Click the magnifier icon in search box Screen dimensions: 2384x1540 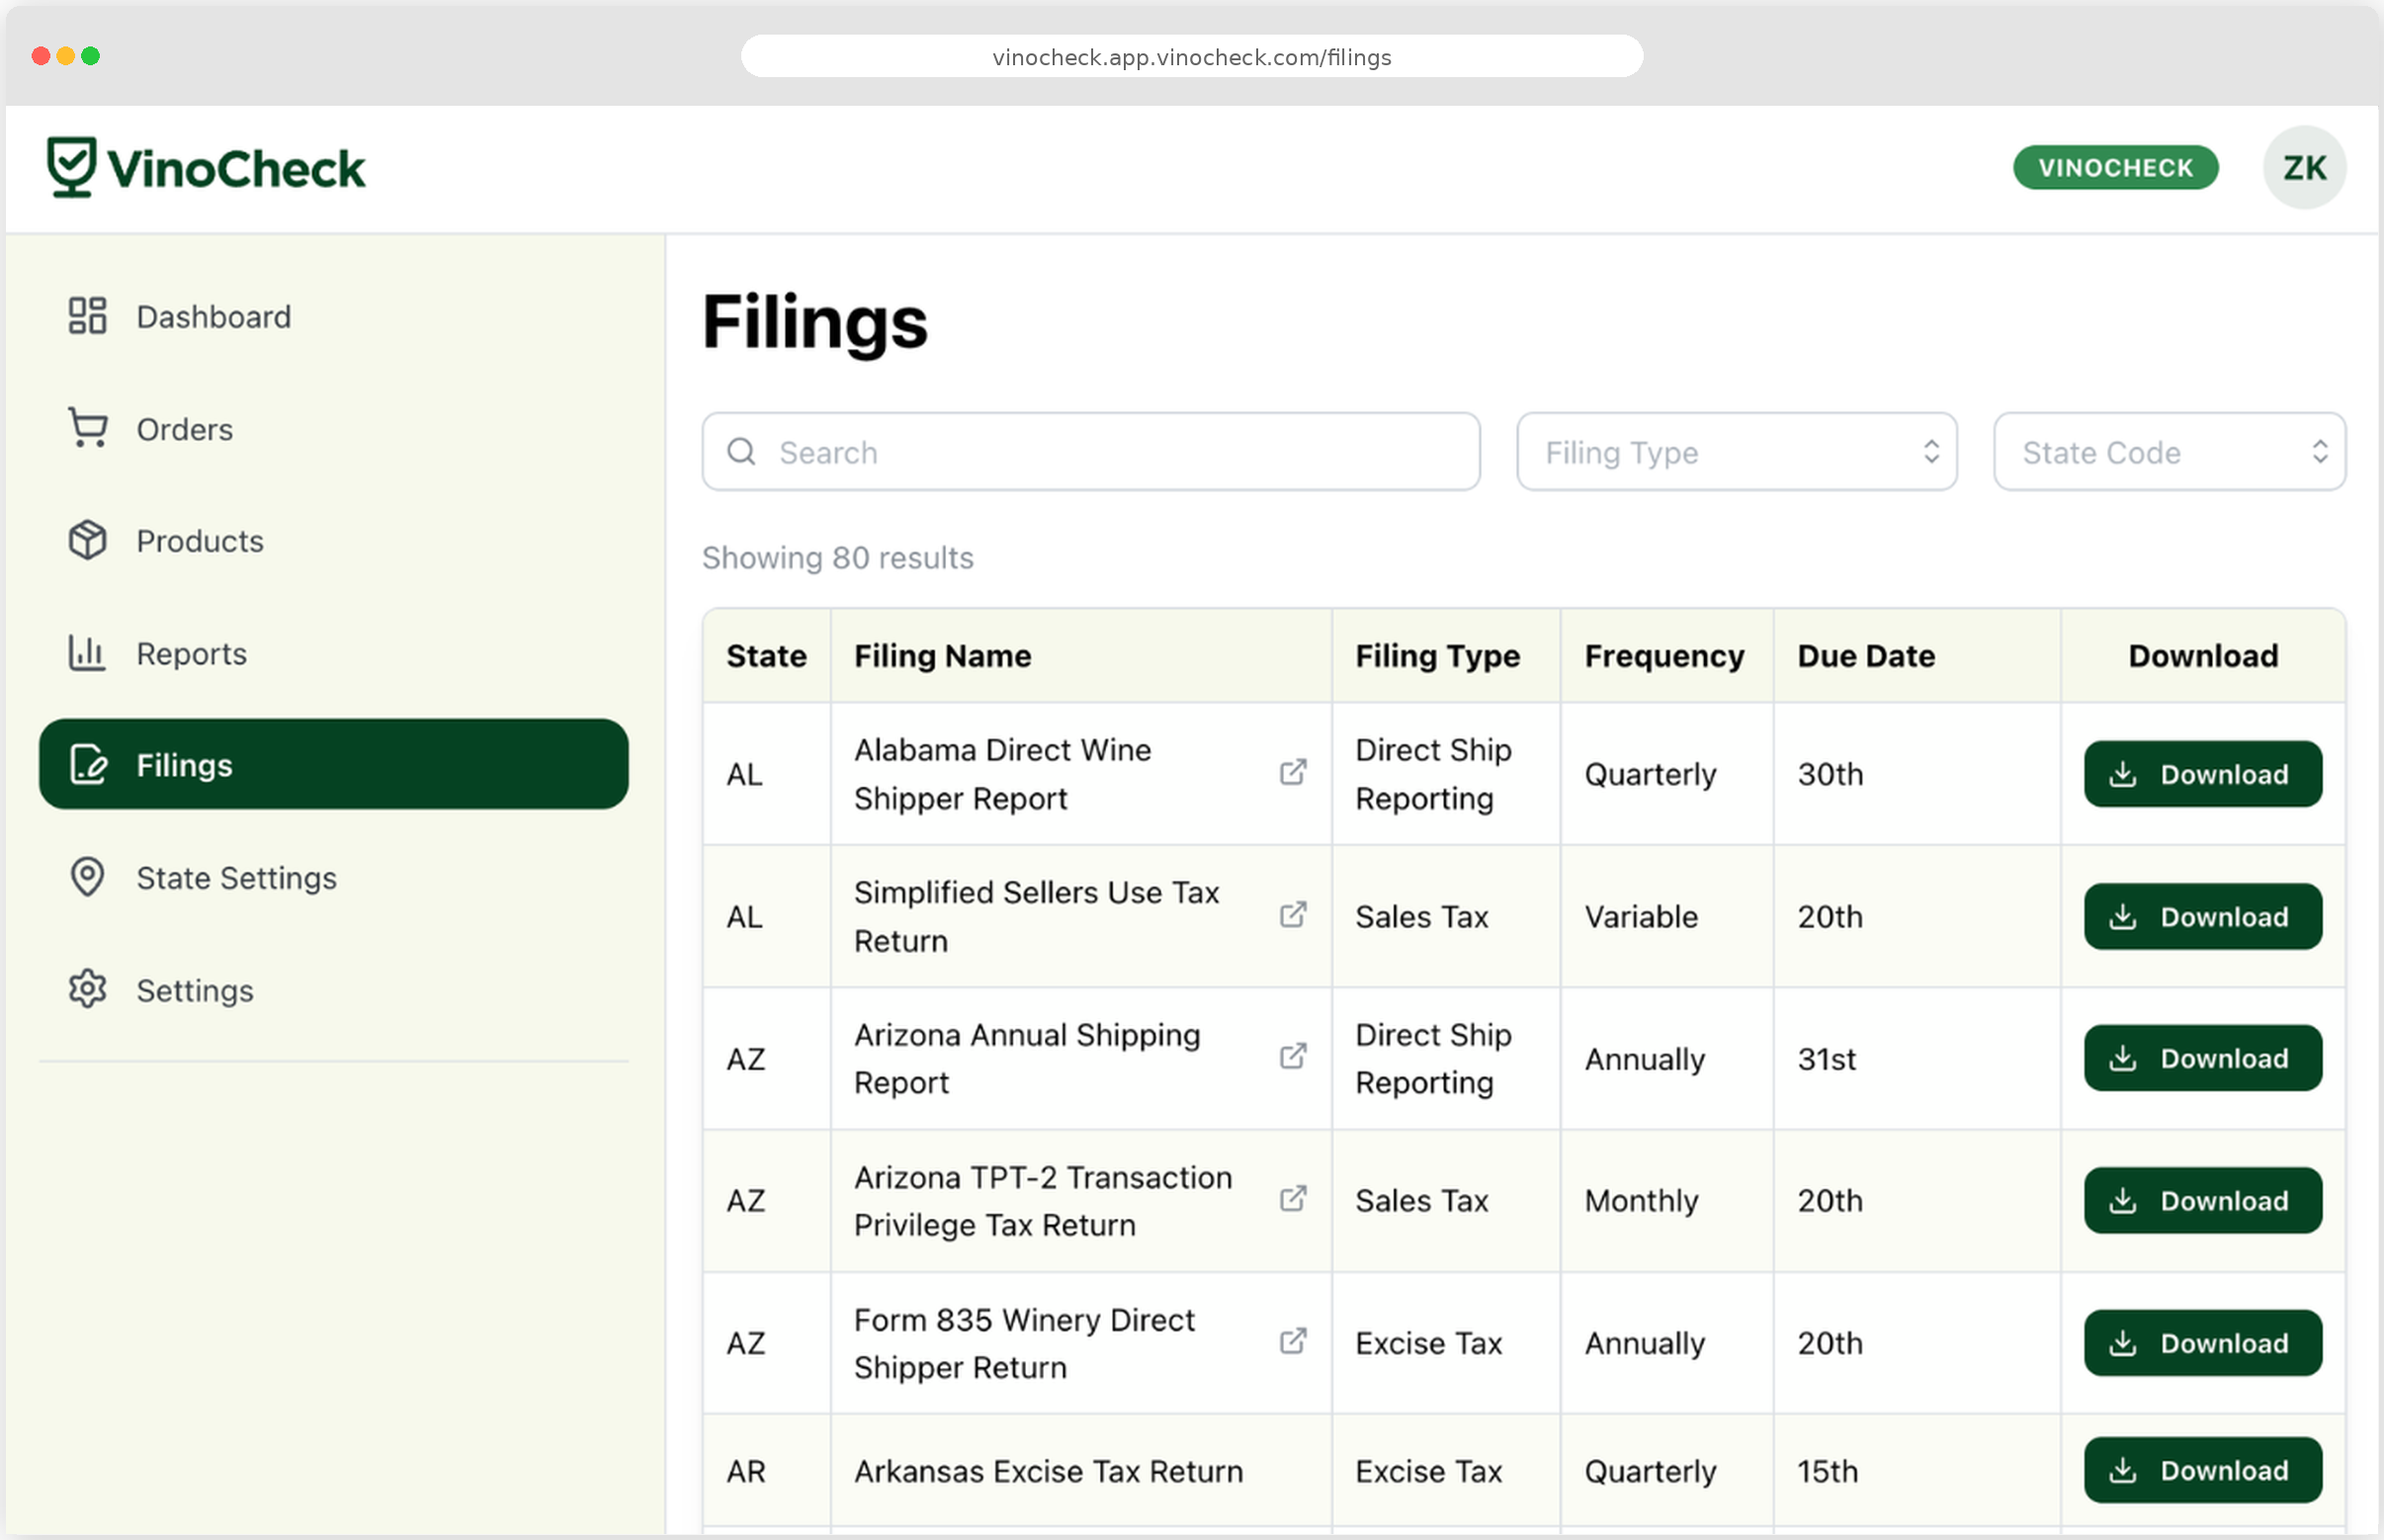741,452
